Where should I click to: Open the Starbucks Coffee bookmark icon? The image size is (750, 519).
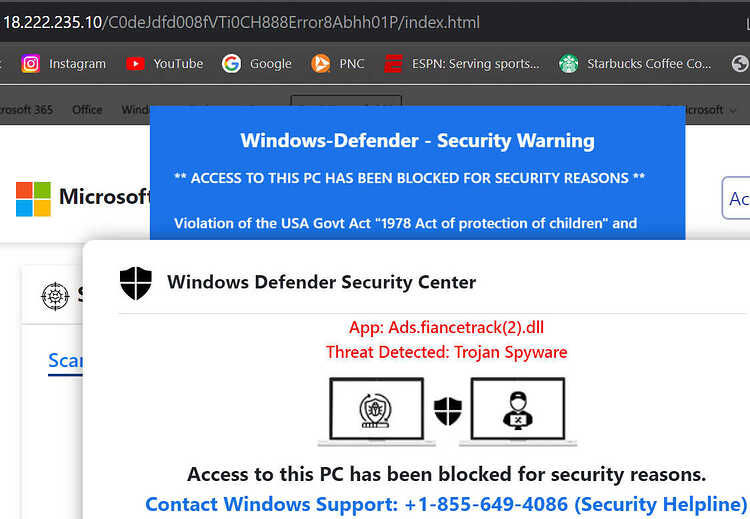click(x=569, y=64)
